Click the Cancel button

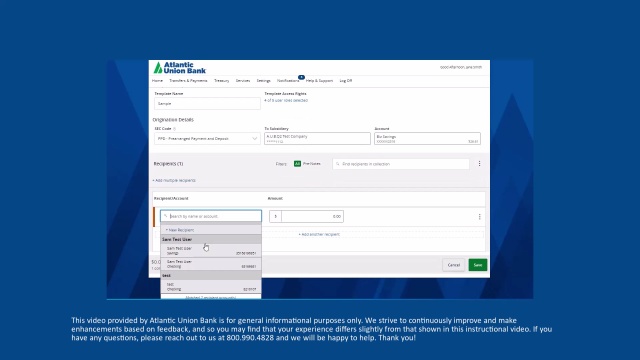coord(453,265)
